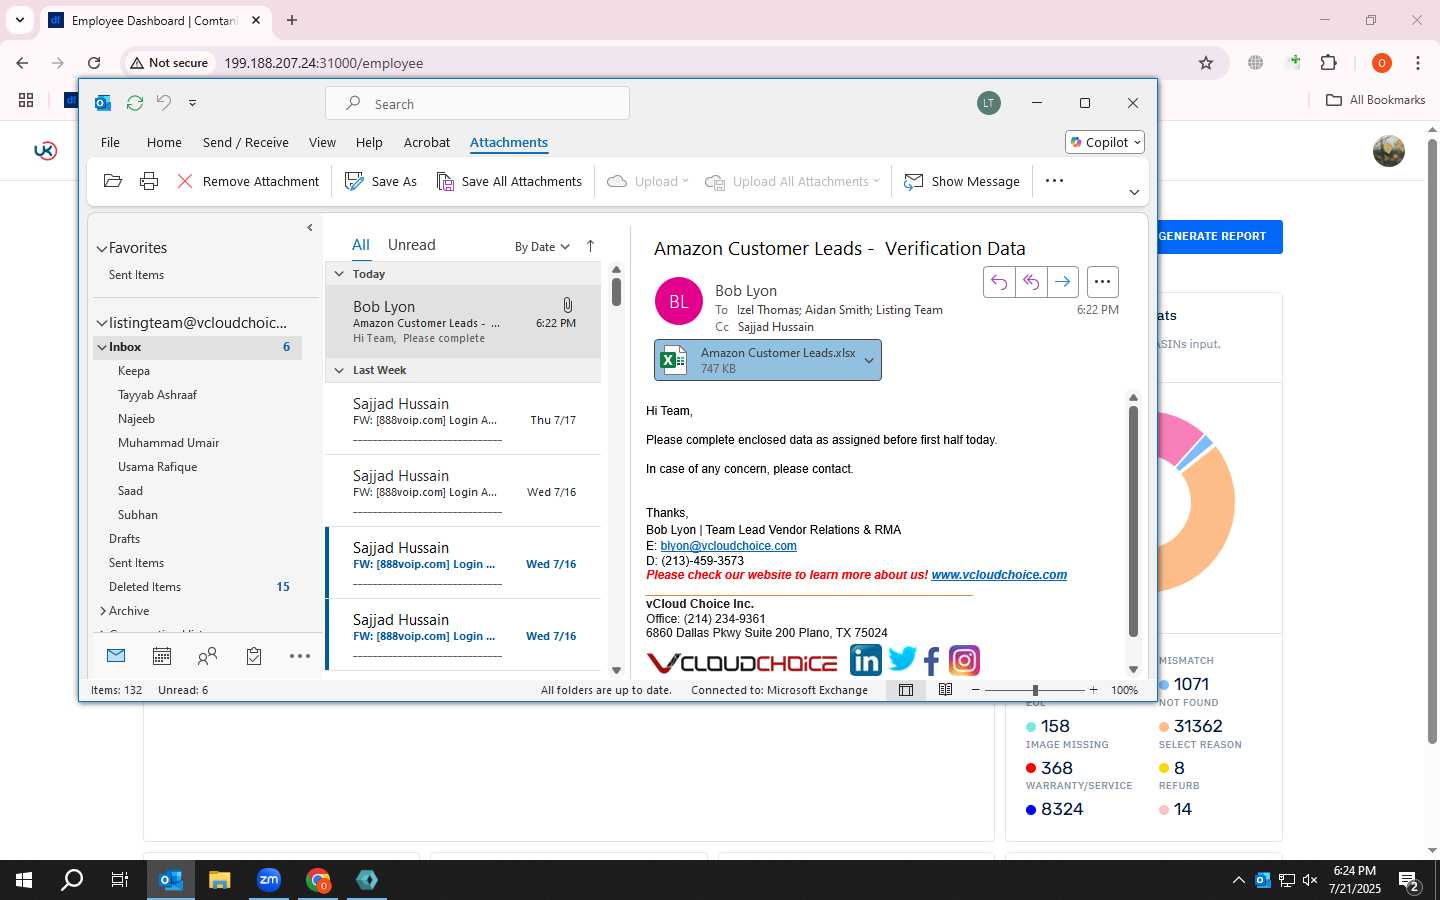Click Save All Attachments button

click(x=510, y=181)
